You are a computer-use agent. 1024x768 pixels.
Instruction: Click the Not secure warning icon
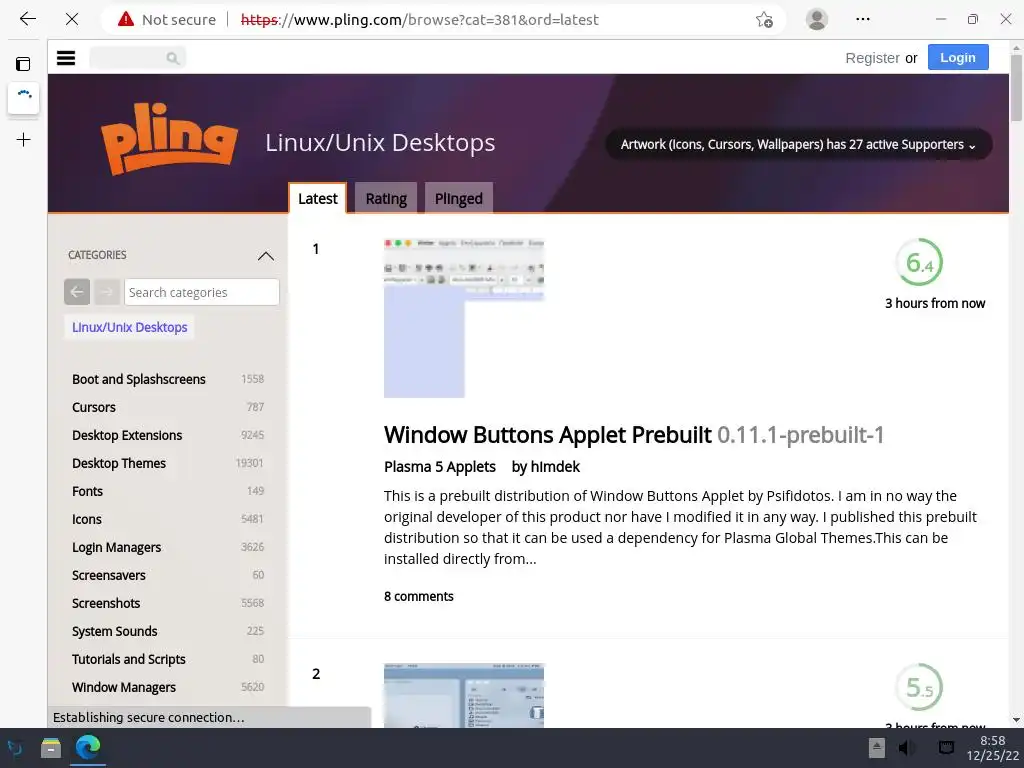pyautogui.click(x=125, y=19)
